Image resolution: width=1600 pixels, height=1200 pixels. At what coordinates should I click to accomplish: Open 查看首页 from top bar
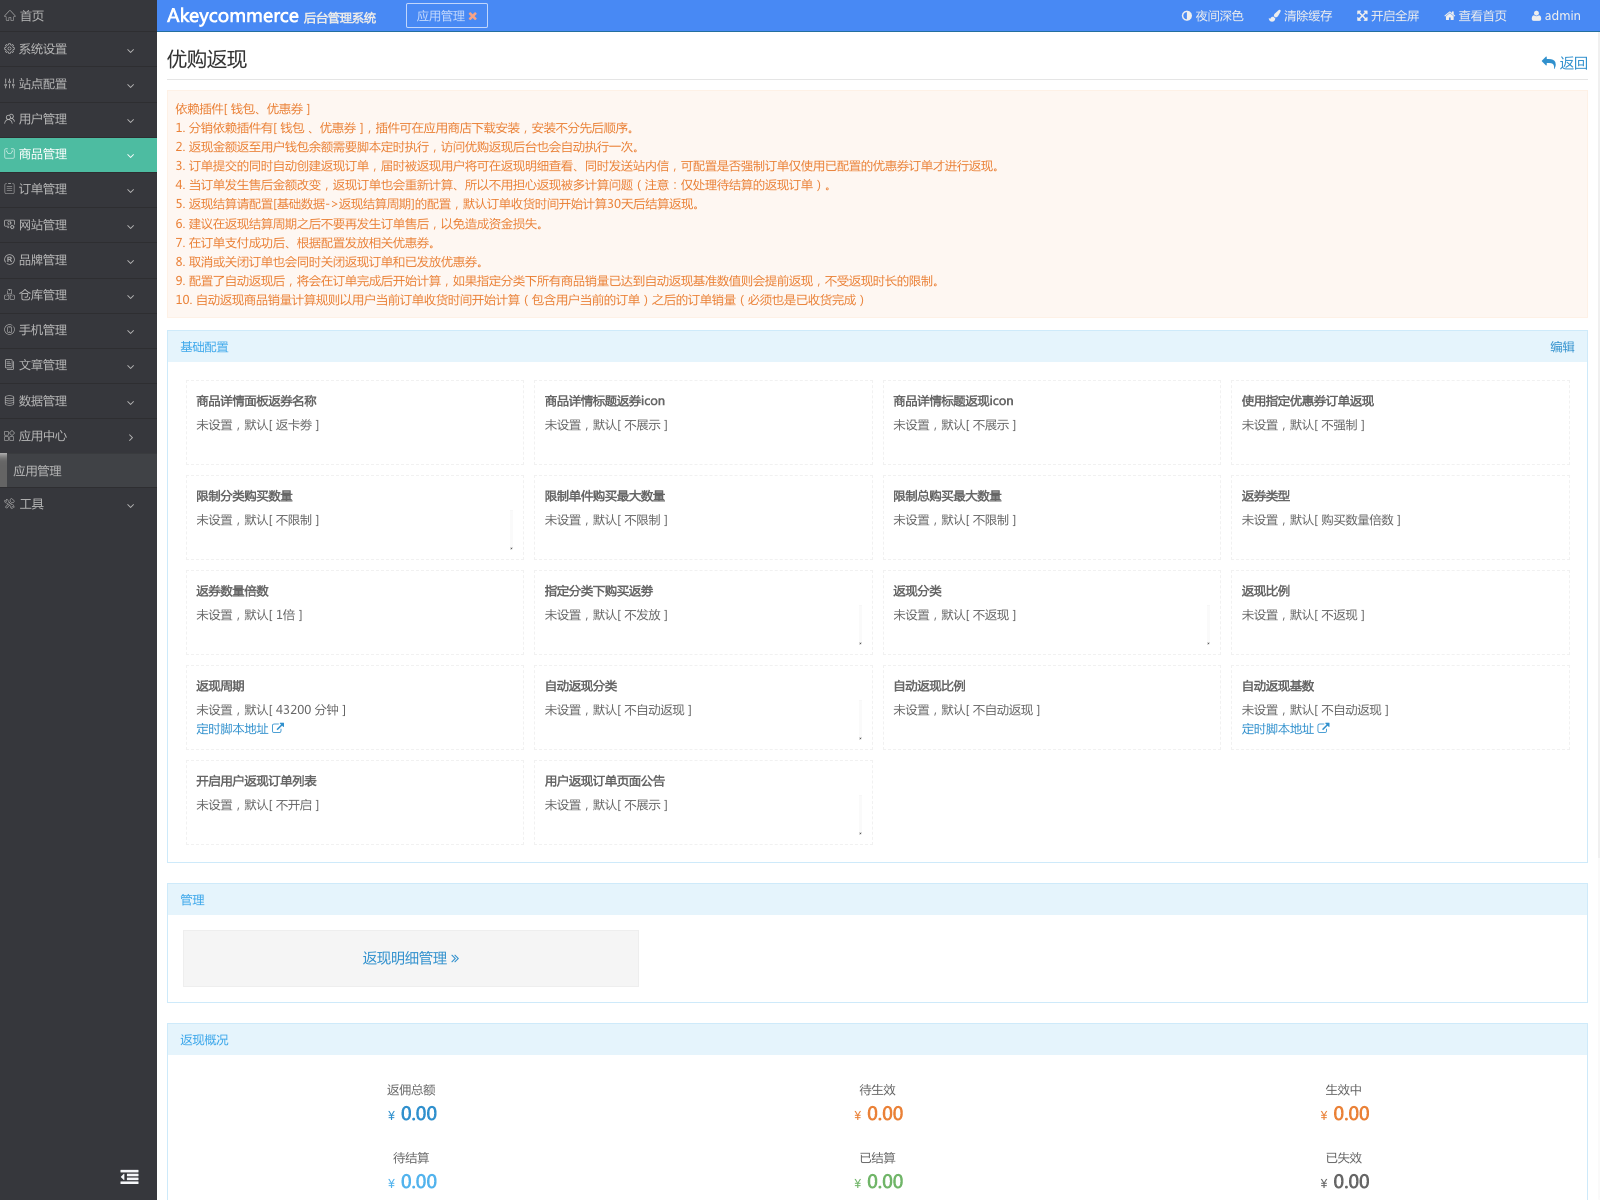tap(1475, 16)
